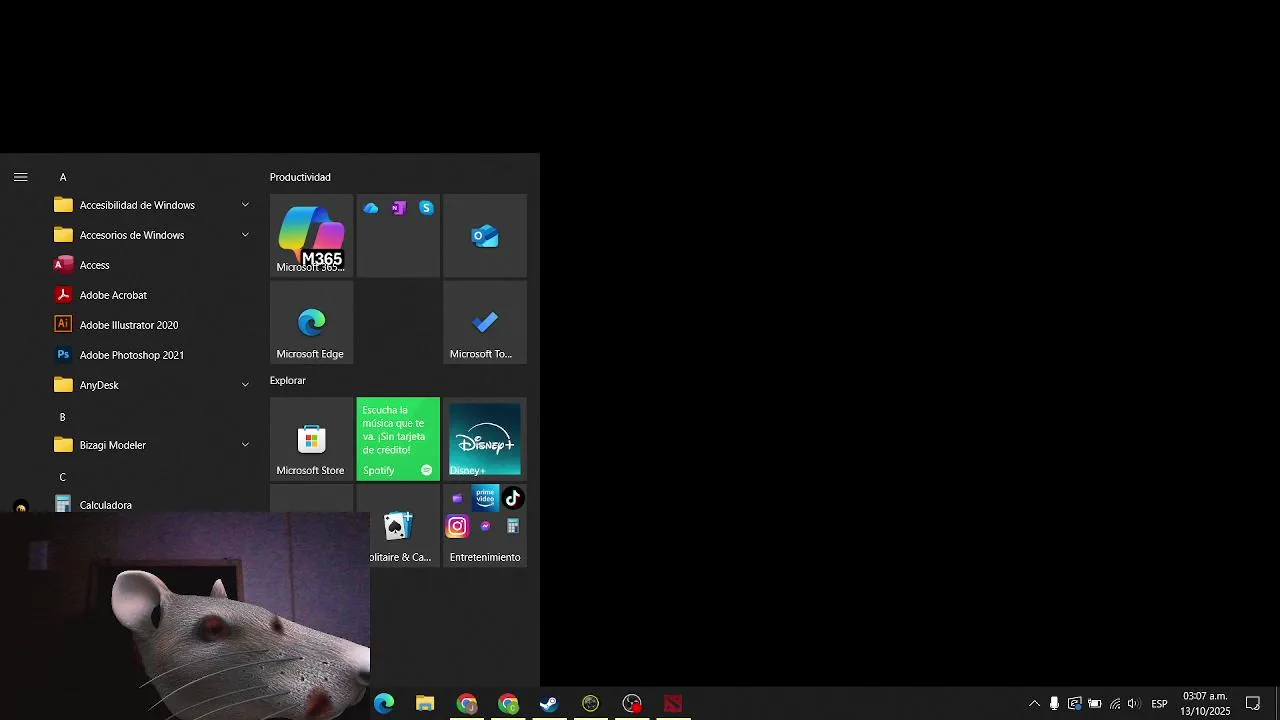
Task: Open the battery status tray icon
Action: click(x=1095, y=704)
